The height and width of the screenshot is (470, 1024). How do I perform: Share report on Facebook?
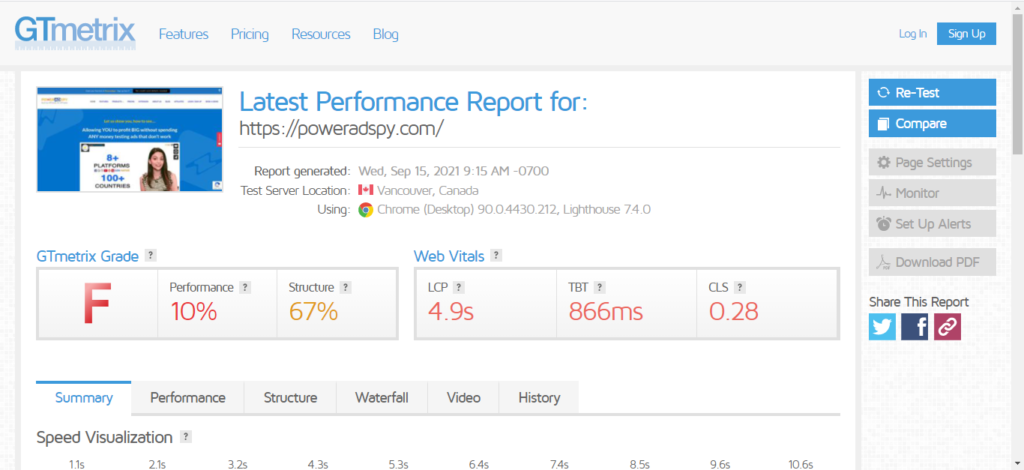pyautogui.click(x=914, y=327)
